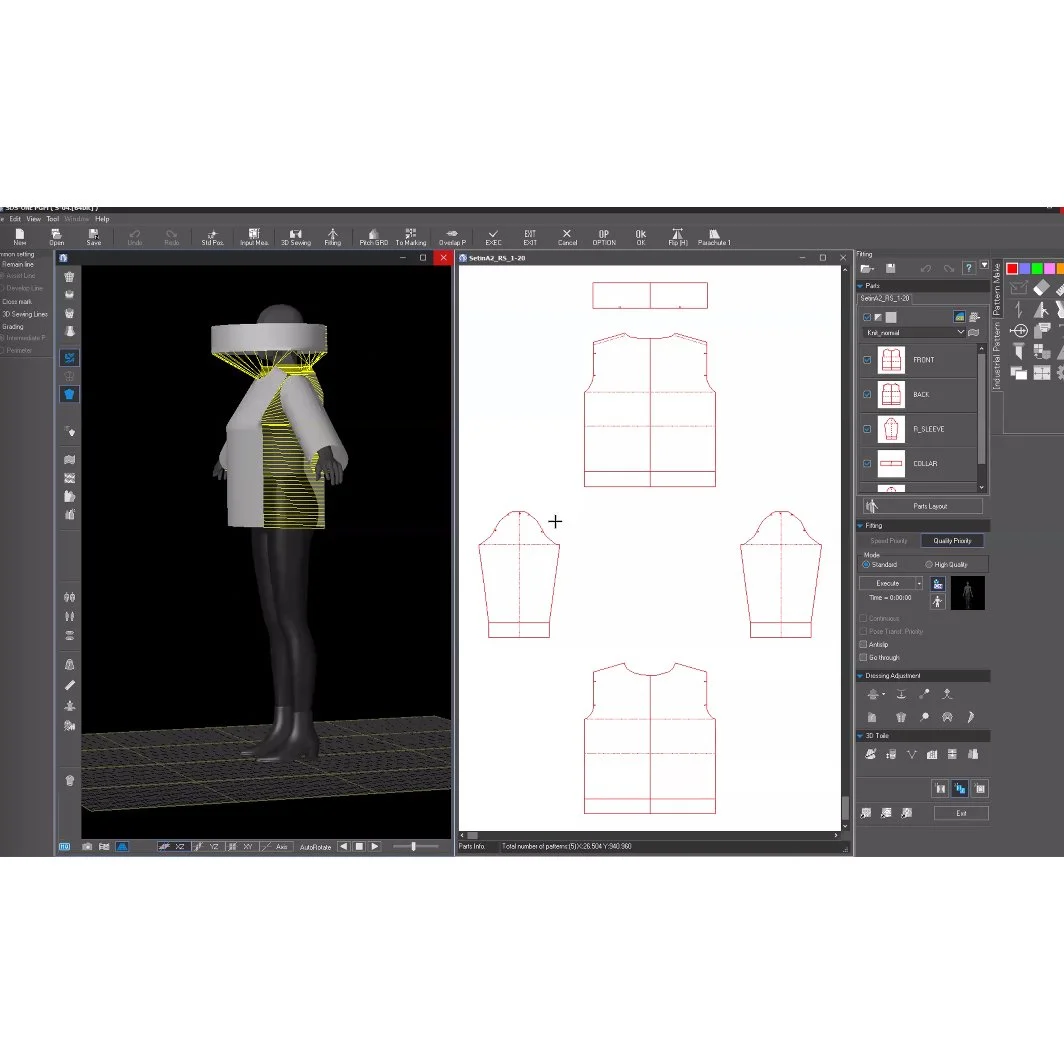This screenshot has width=1064, height=1064.
Task: Enable the Go through checkbox
Action: tap(863, 658)
